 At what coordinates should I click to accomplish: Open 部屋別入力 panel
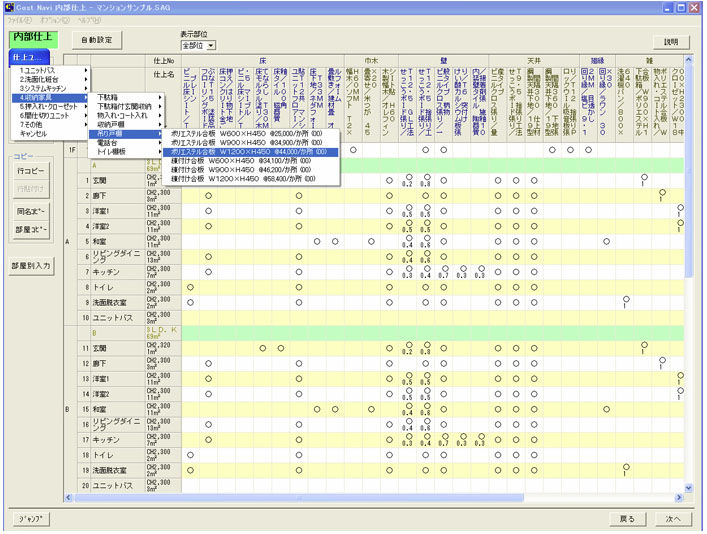click(x=32, y=267)
